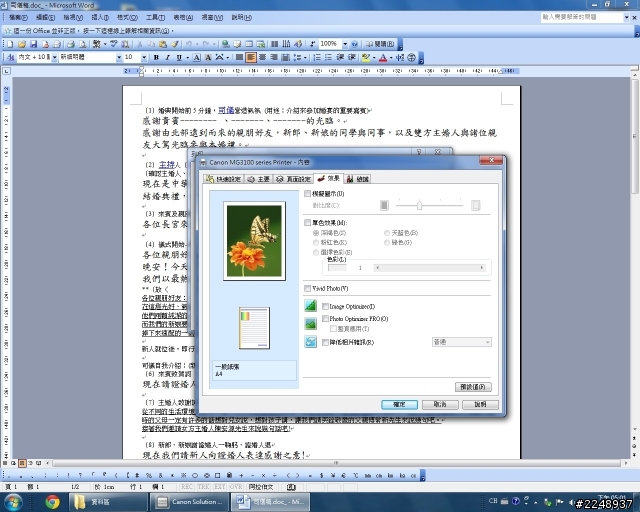Click Cancel button in printer properties dialog

[440, 404]
